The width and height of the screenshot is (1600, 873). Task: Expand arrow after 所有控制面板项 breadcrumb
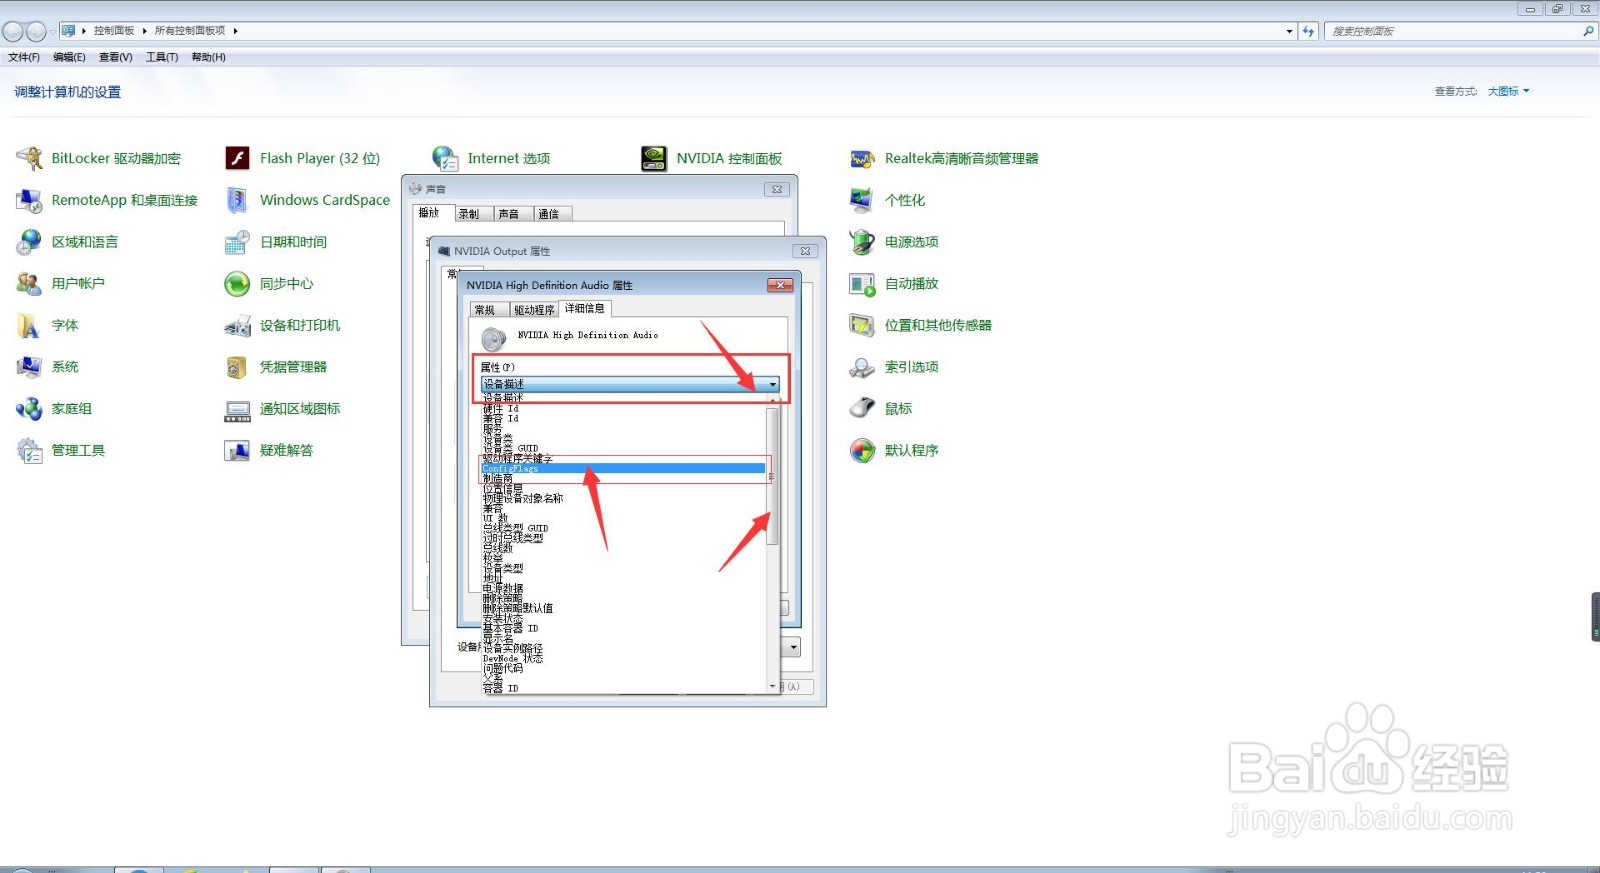point(235,31)
